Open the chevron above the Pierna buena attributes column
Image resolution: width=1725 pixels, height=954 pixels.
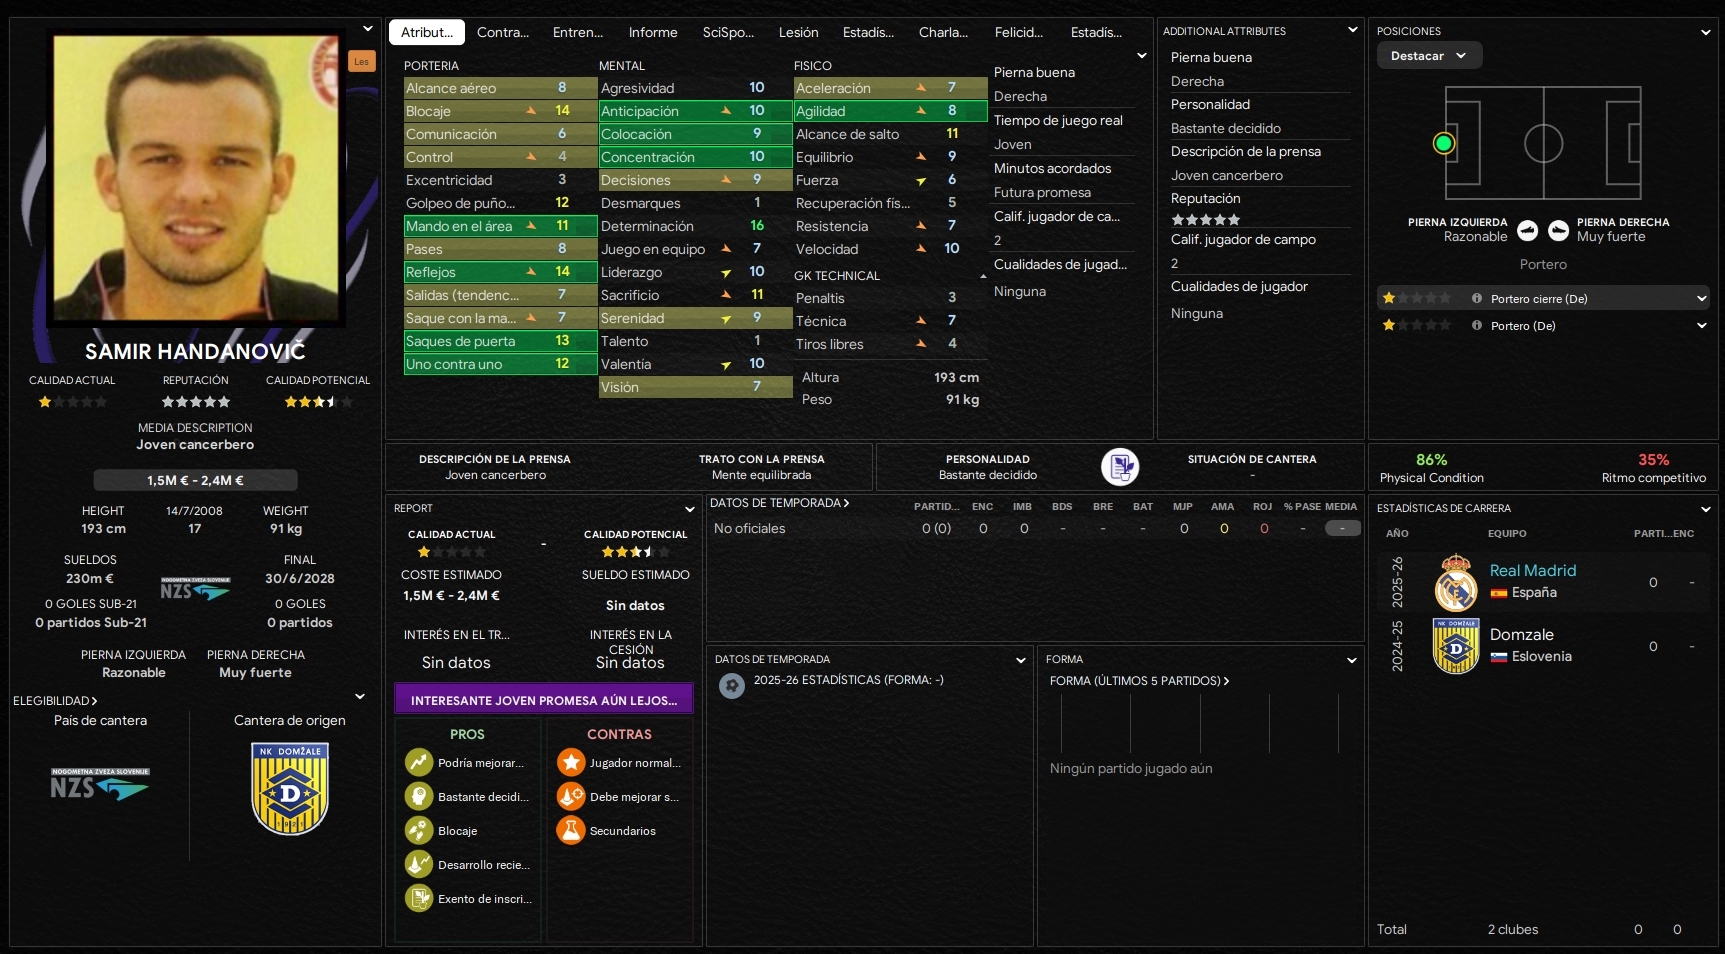point(1142,56)
